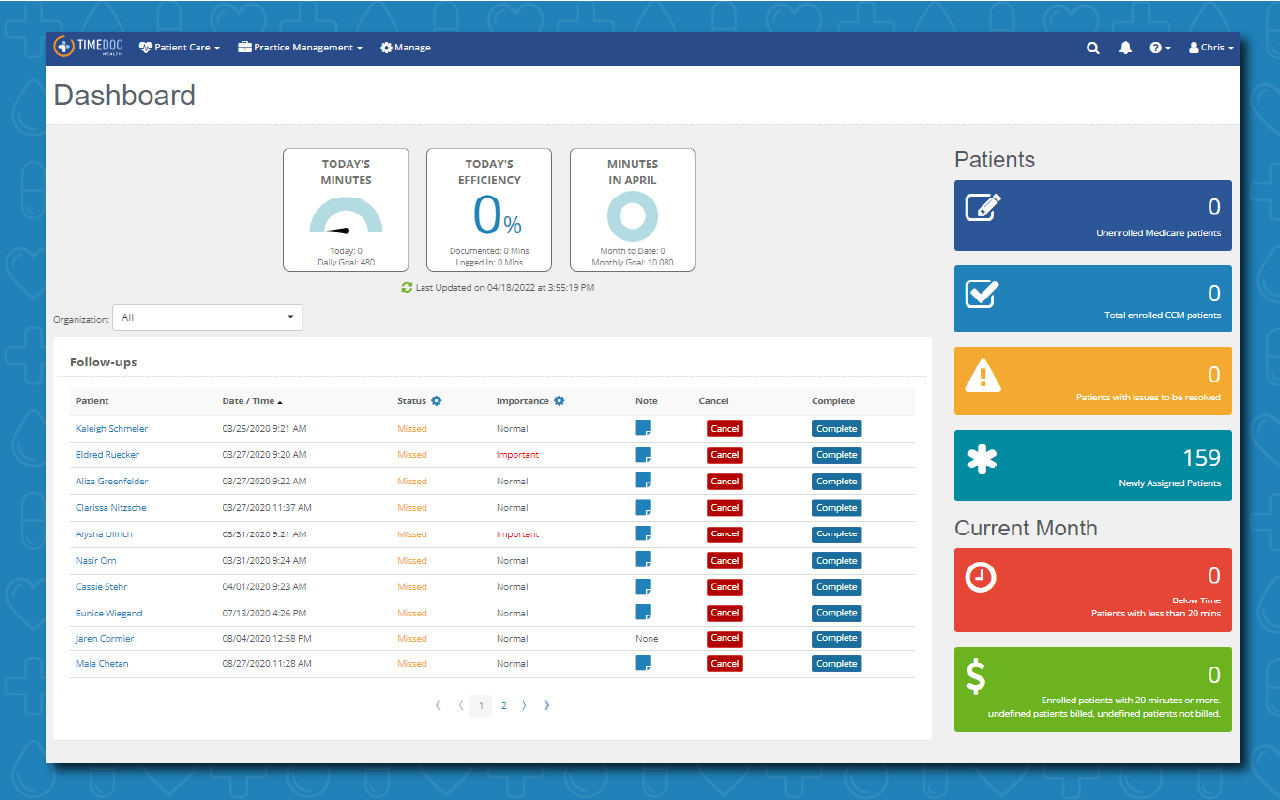Viewport: 1280px width, 800px height.
Task: Open patient Clarissa Nitzsche
Action: pos(109,507)
